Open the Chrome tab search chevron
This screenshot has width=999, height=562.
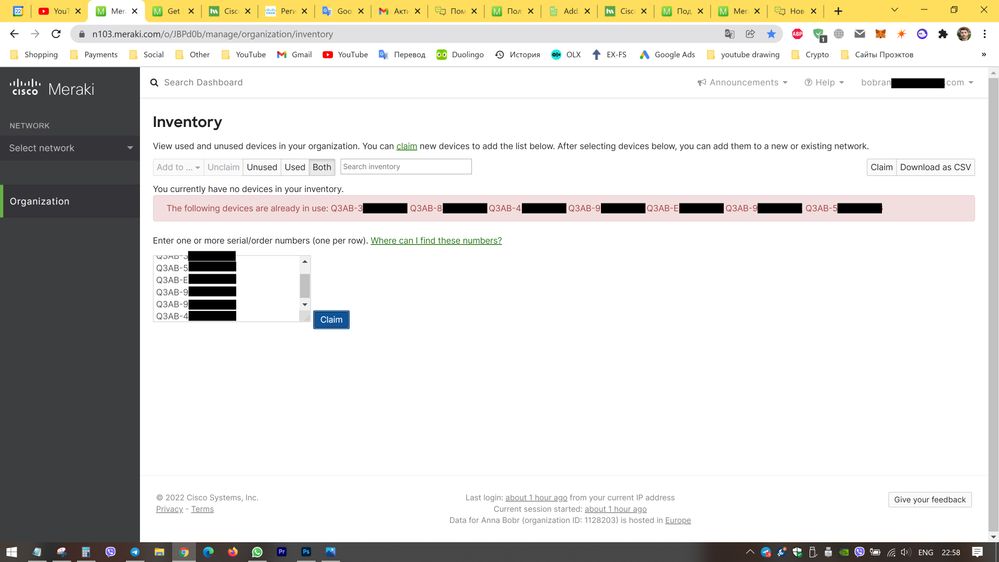[x=895, y=10]
